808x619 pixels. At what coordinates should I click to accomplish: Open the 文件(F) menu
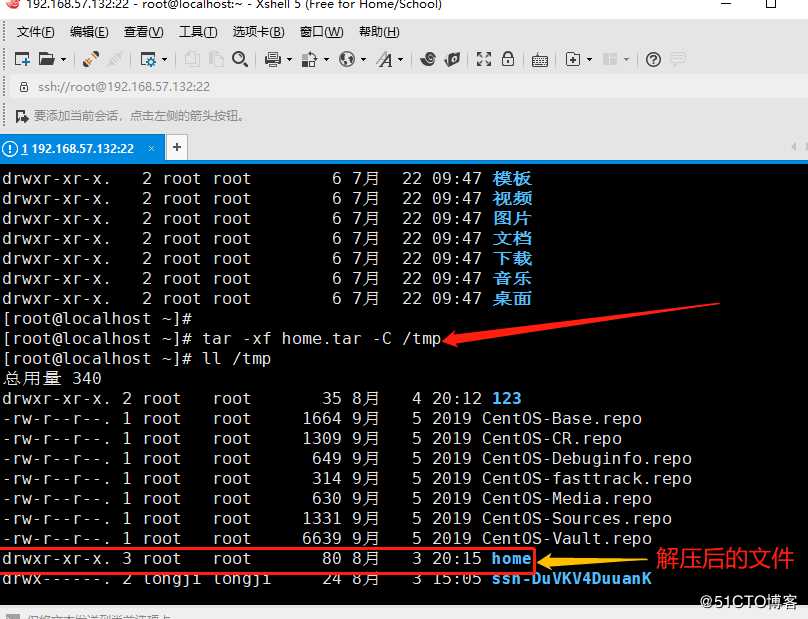pyautogui.click(x=36, y=32)
